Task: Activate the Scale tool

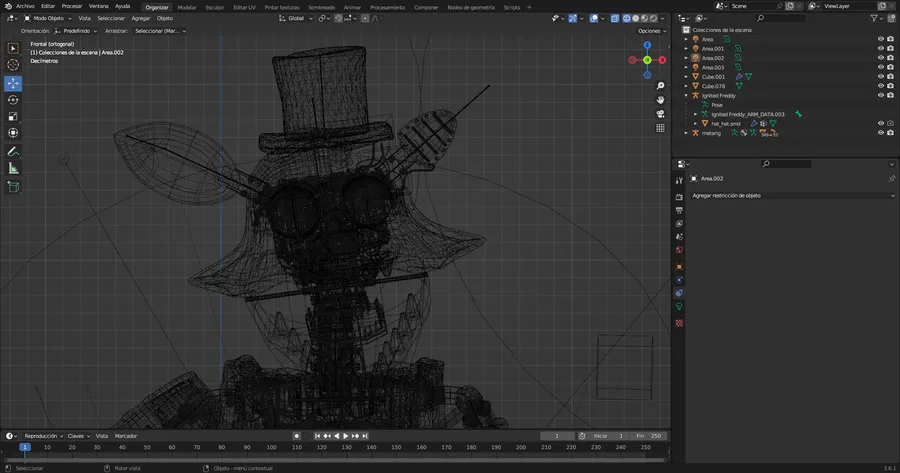Action: (x=13, y=117)
